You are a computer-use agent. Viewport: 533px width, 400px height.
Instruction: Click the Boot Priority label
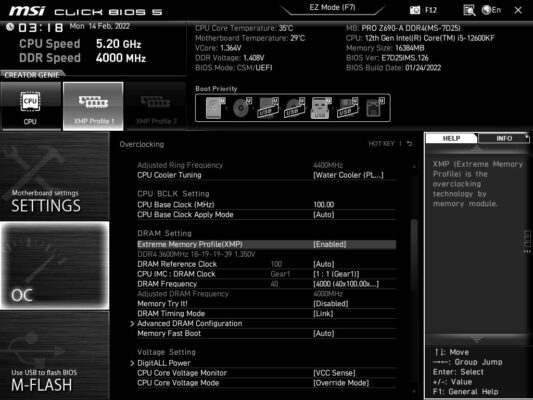pos(216,89)
